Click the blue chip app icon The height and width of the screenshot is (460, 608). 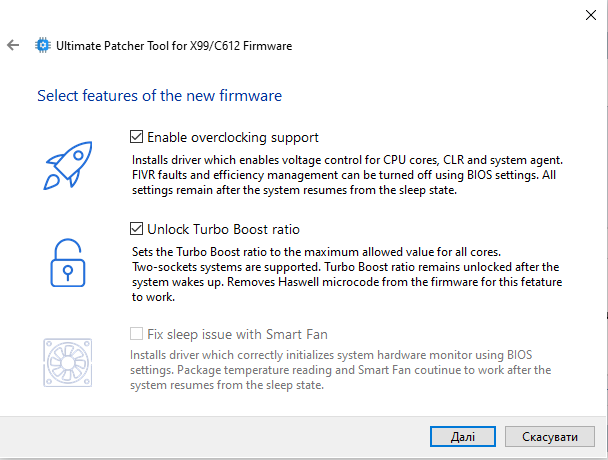point(43,45)
